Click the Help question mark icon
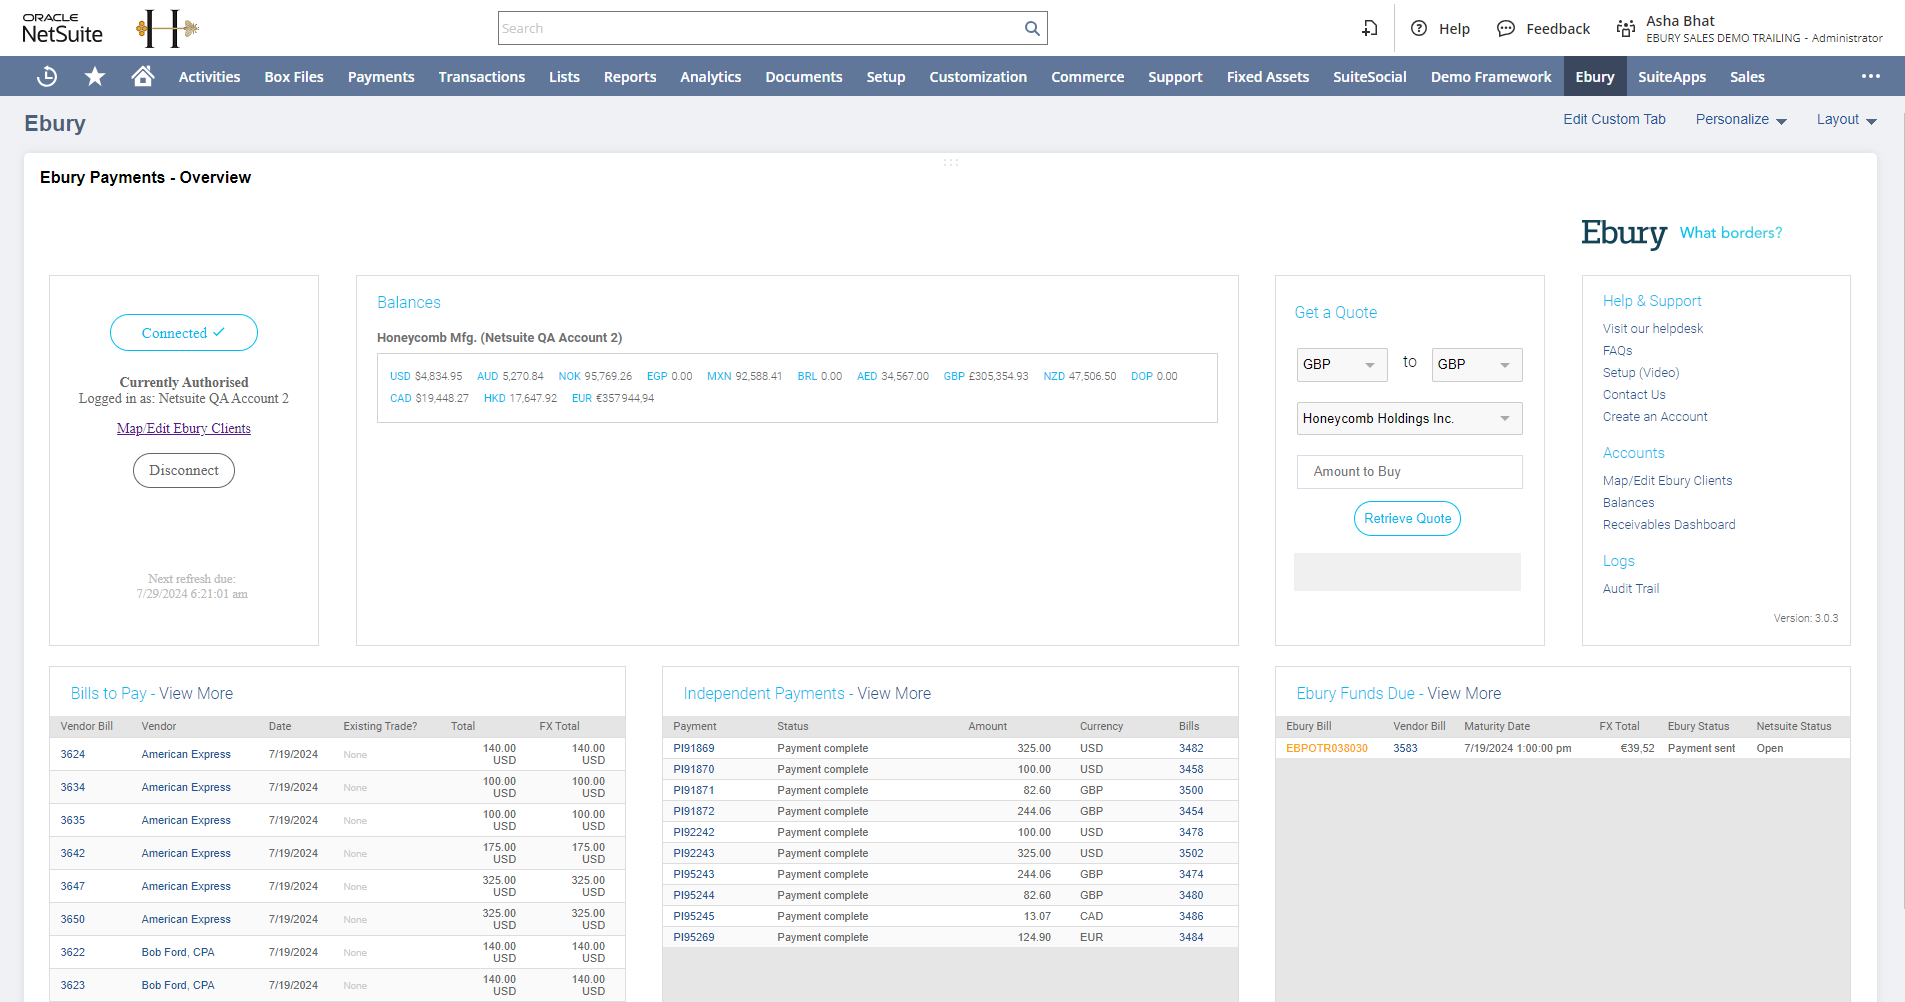This screenshot has height=1002, width=1905. [1419, 29]
